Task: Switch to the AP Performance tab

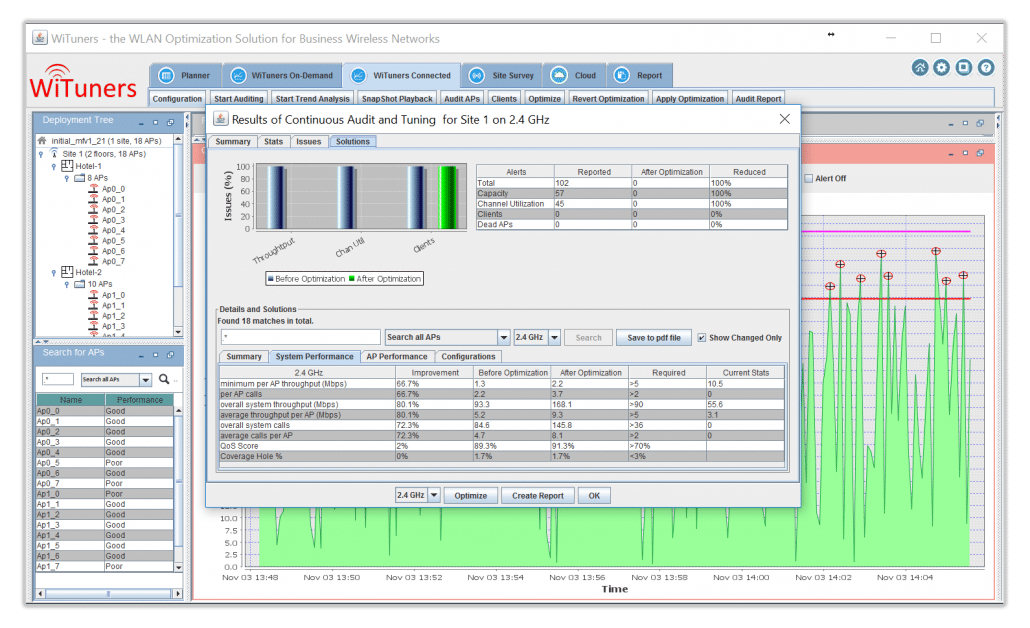Action: 397,356
